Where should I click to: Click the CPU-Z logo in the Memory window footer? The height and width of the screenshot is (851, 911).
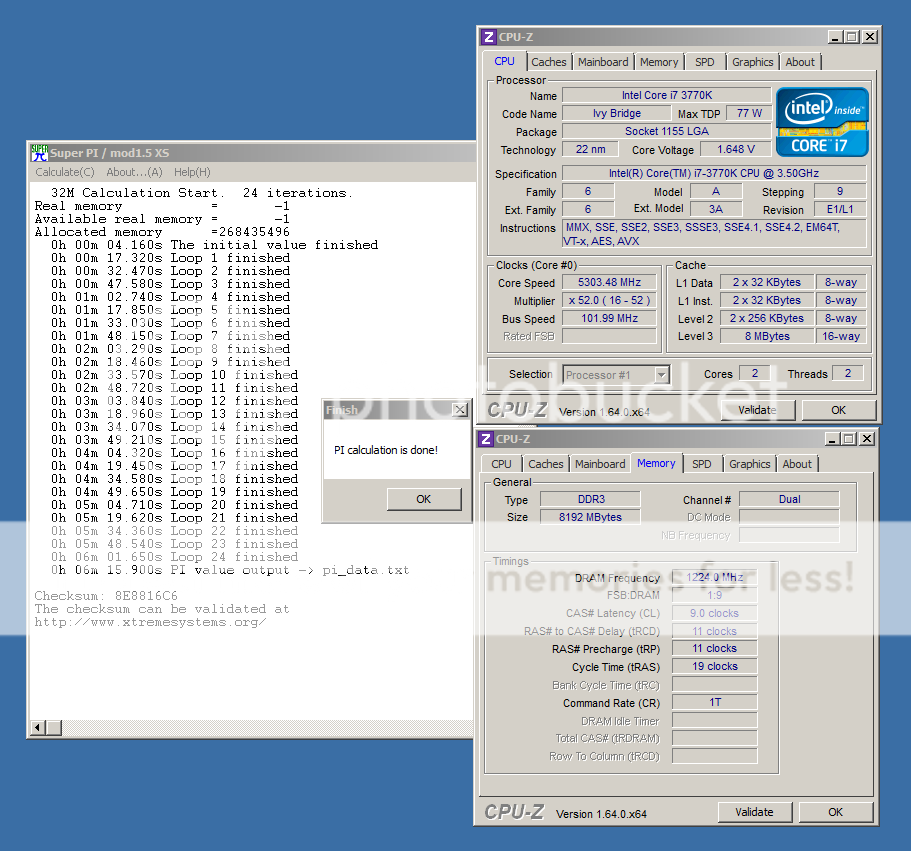[x=516, y=811]
